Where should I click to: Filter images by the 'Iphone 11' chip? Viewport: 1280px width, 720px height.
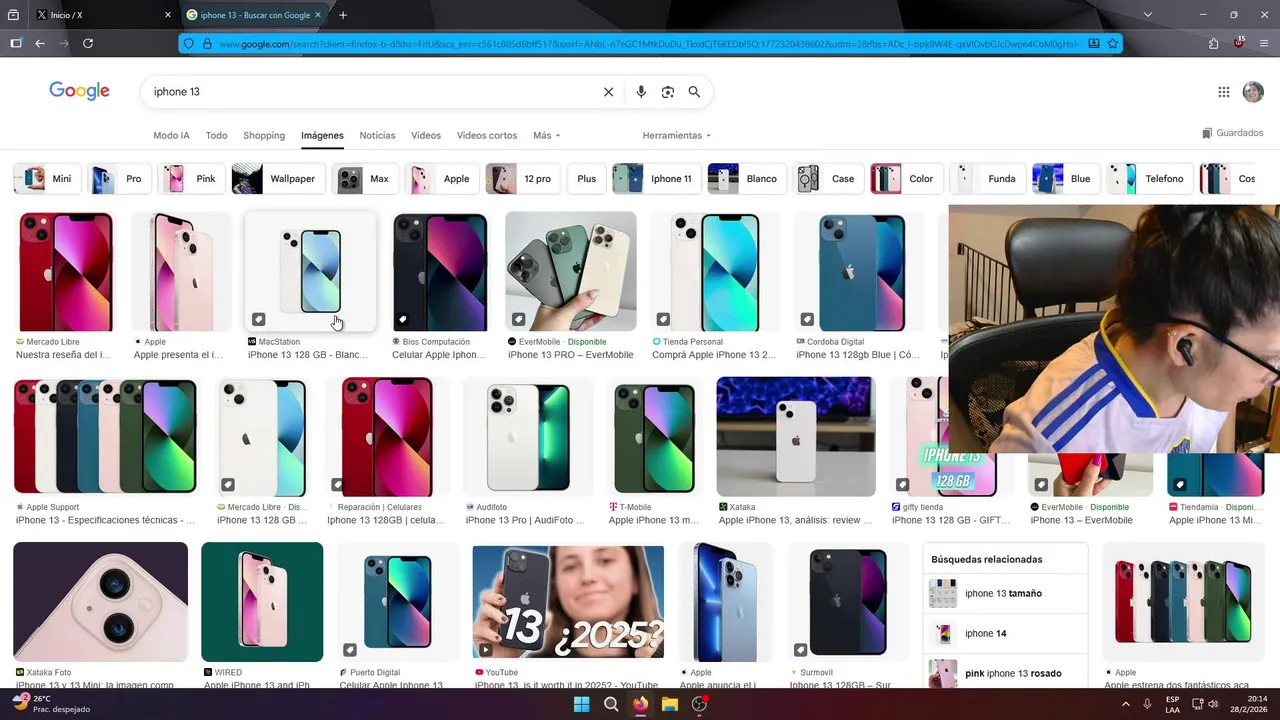656,179
